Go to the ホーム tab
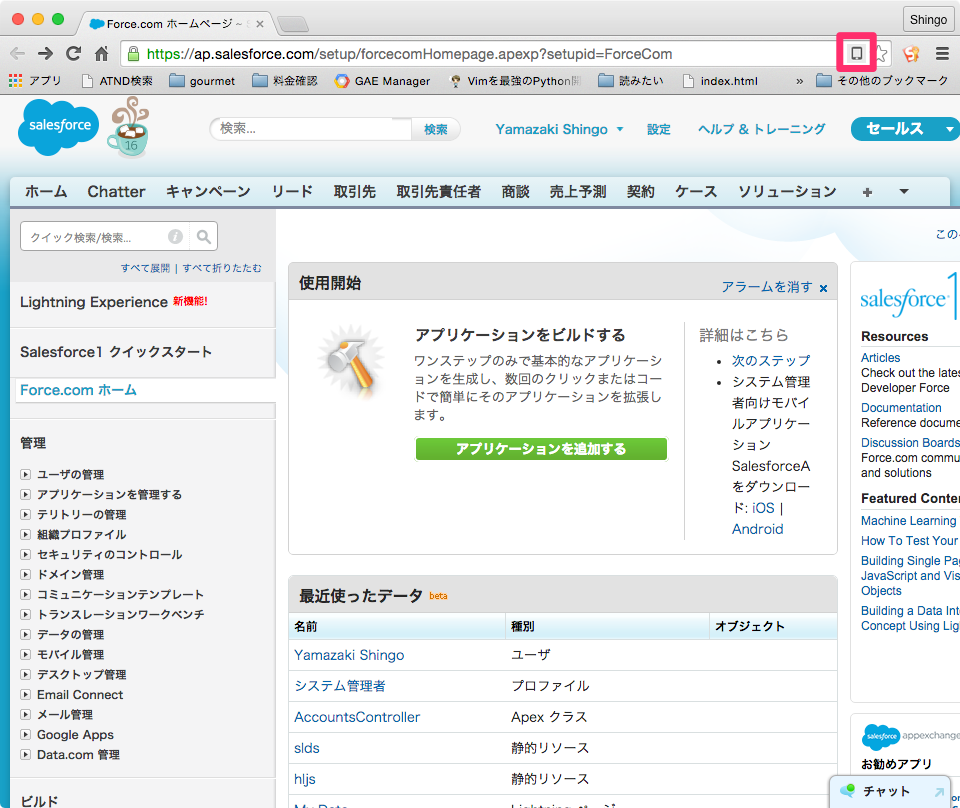 pos(46,192)
